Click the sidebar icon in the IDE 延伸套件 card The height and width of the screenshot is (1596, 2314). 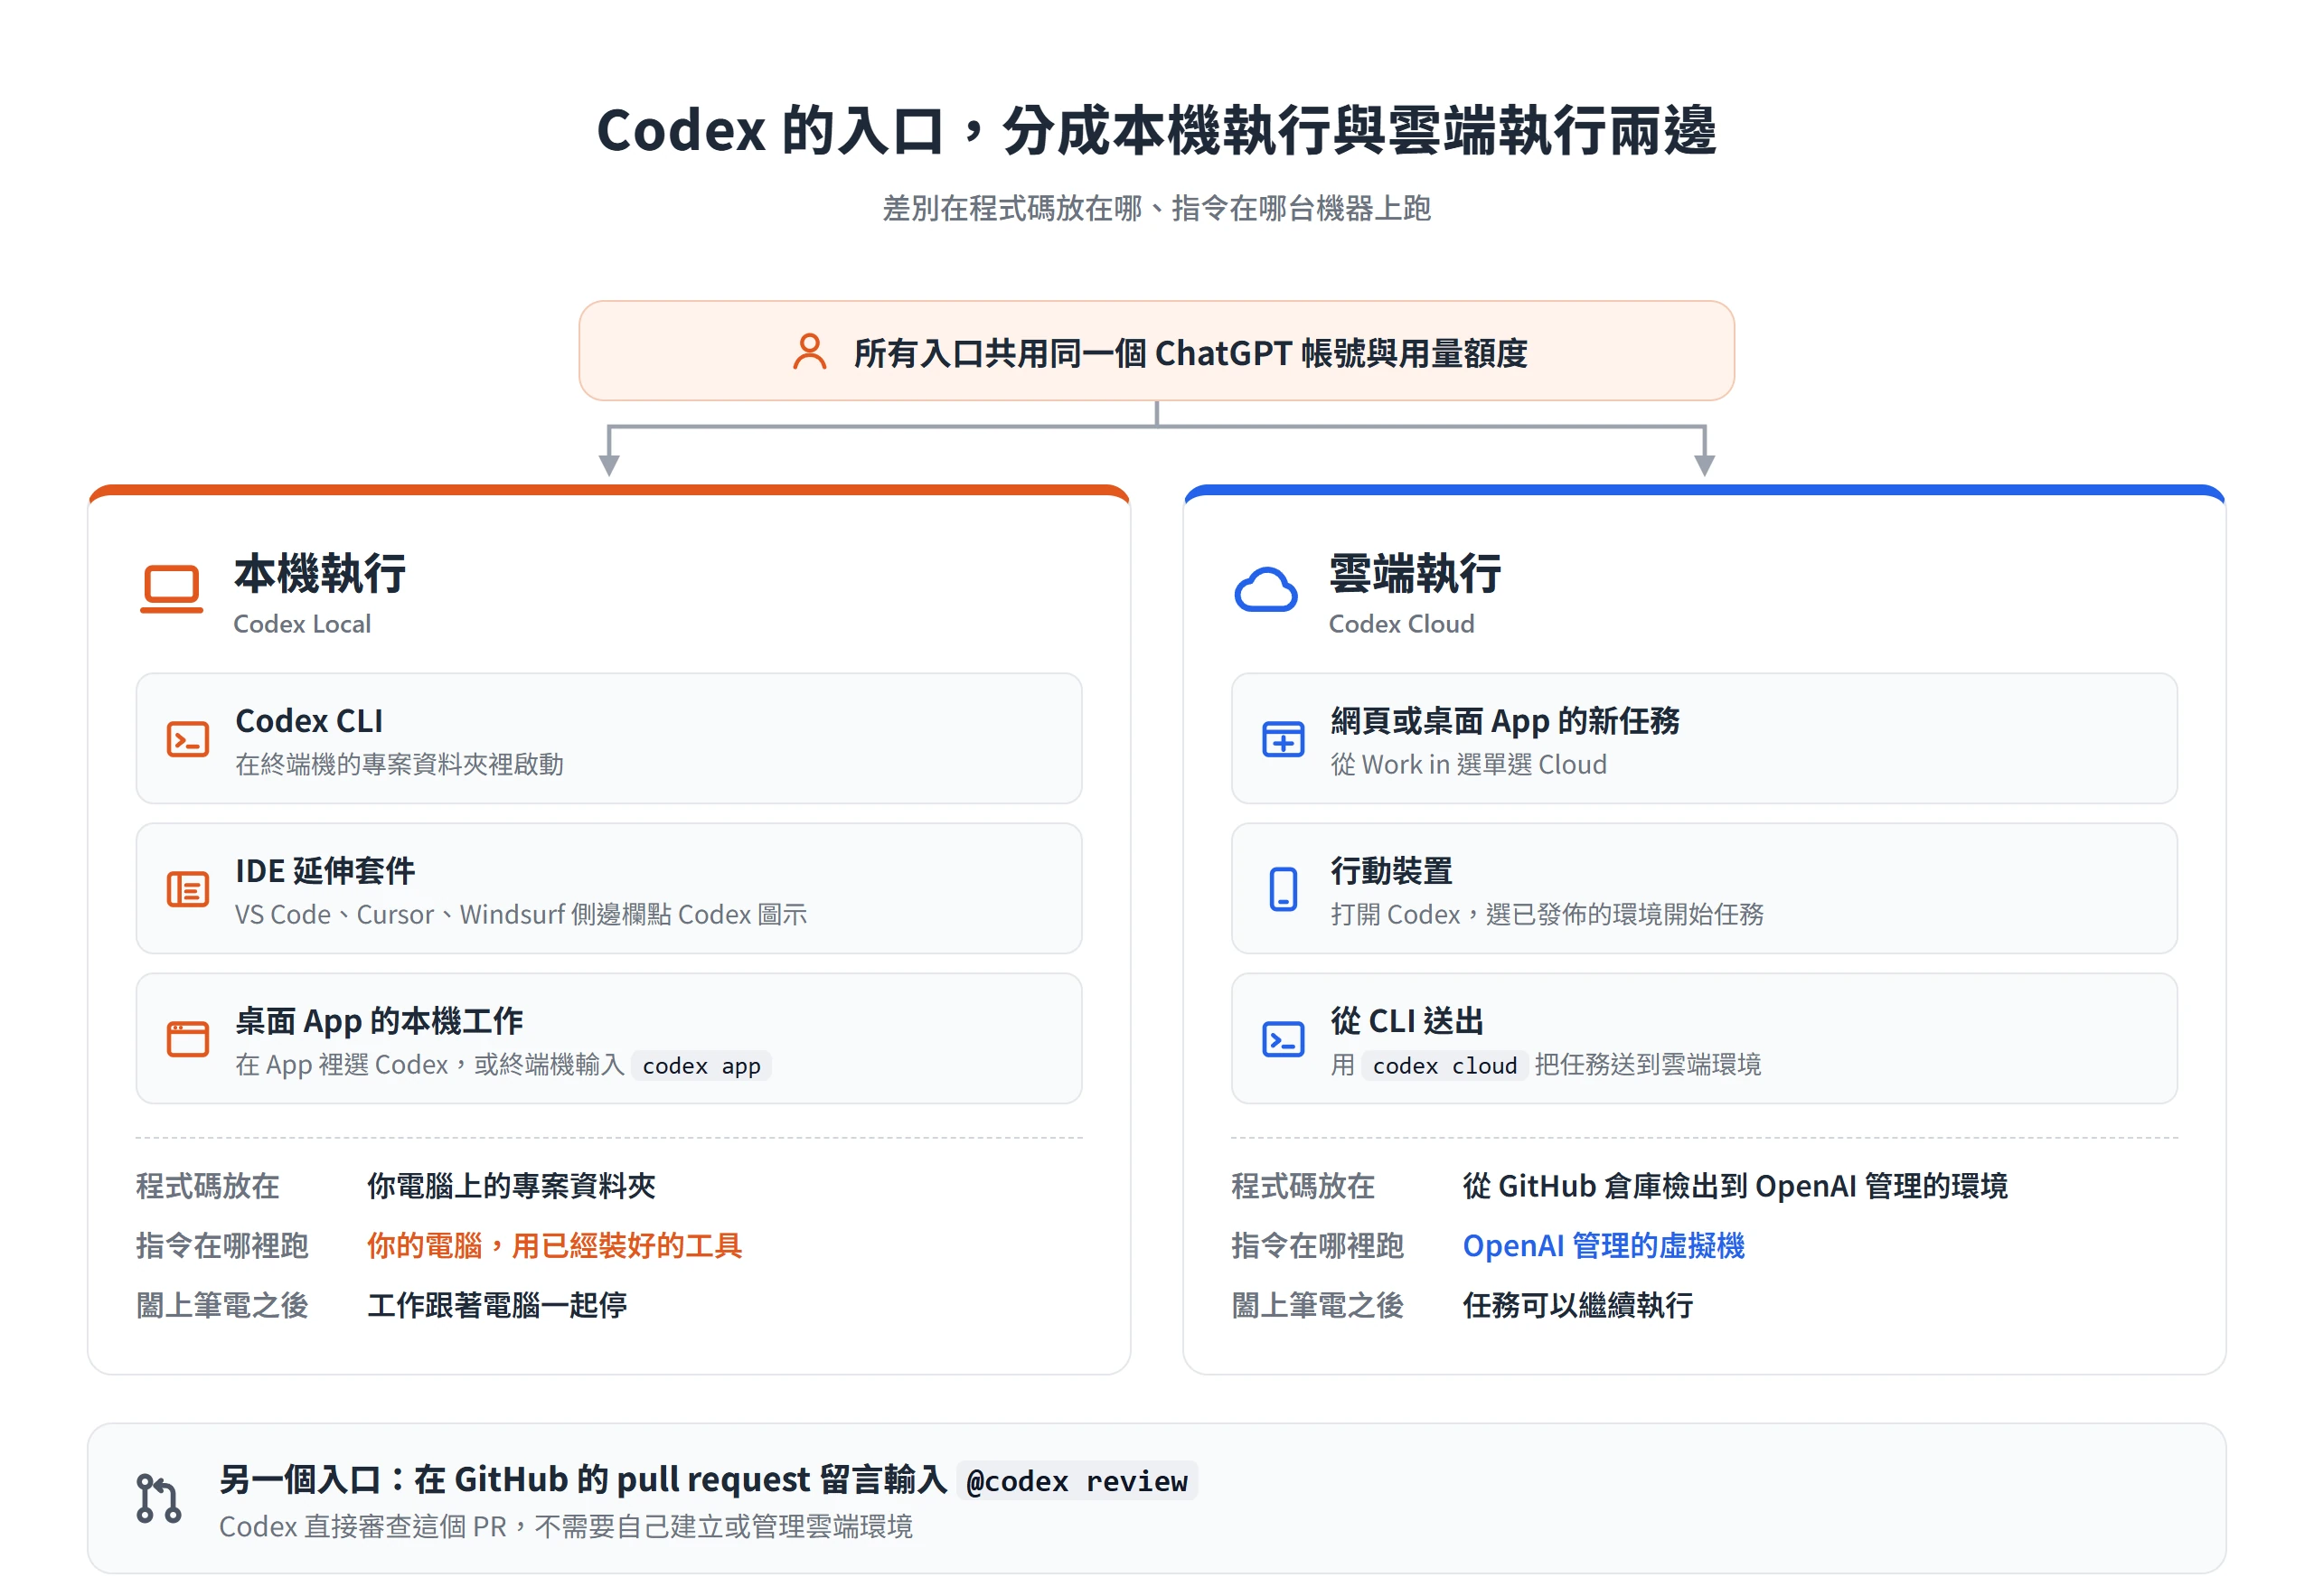pos(187,889)
